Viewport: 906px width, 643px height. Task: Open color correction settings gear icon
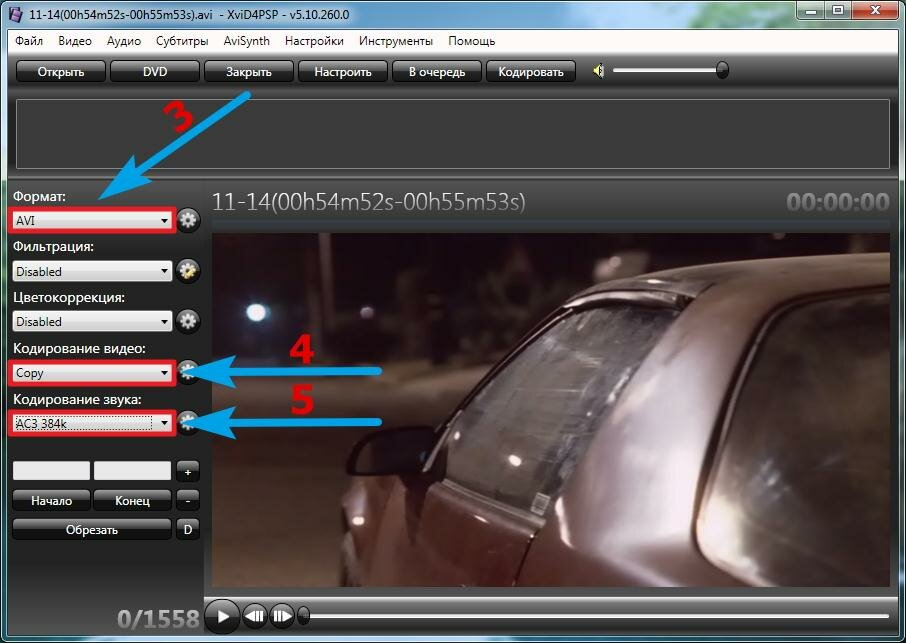tap(189, 321)
